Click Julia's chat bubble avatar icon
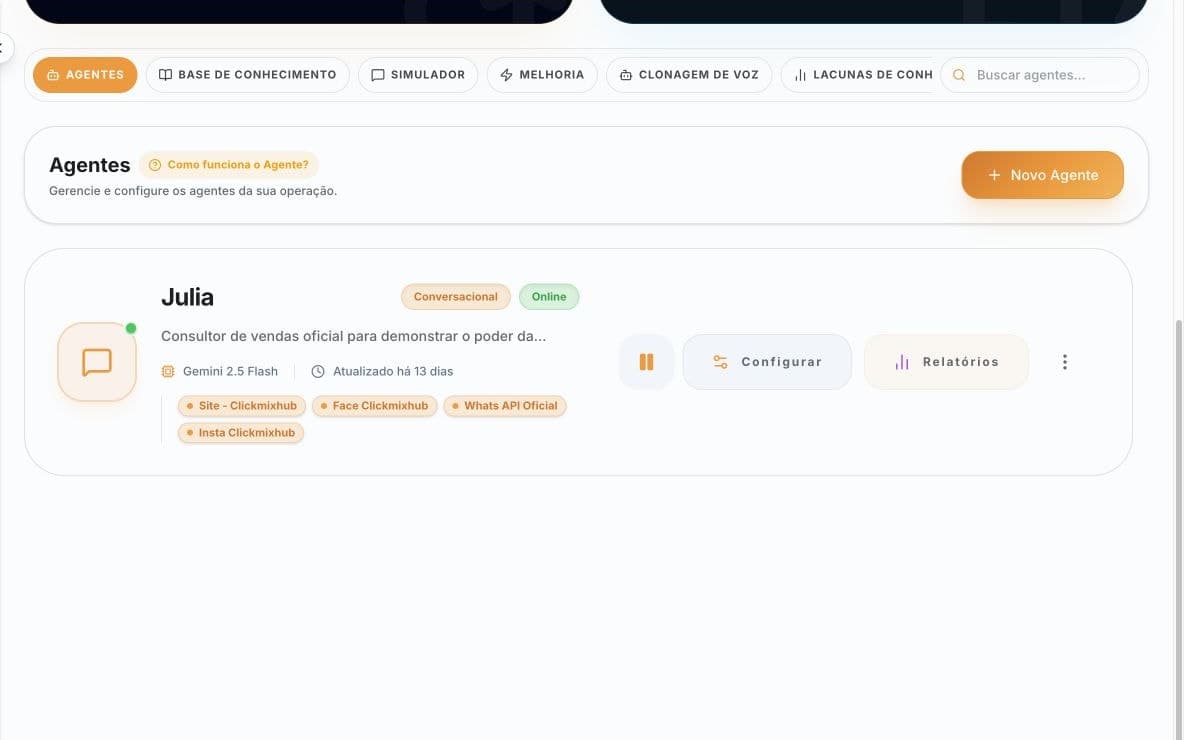This screenshot has width=1184, height=740. point(97,362)
